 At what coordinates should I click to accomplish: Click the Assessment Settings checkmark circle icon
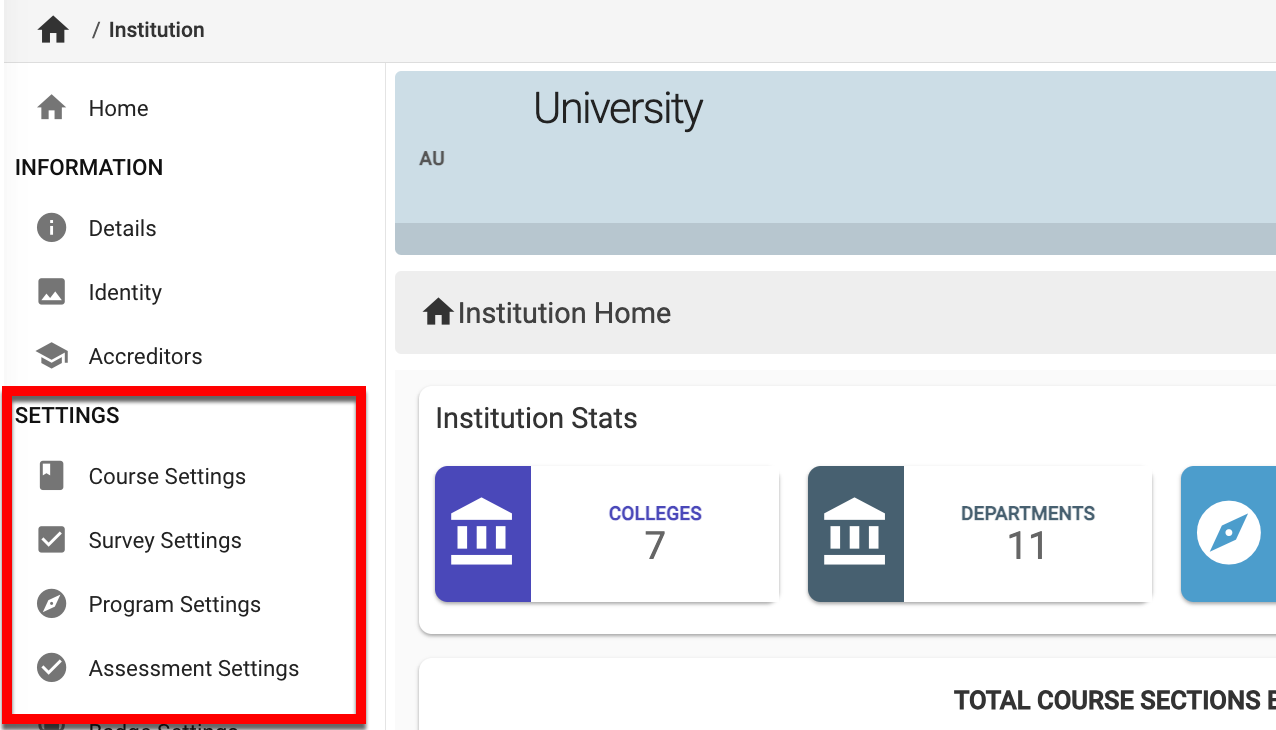tap(51, 668)
